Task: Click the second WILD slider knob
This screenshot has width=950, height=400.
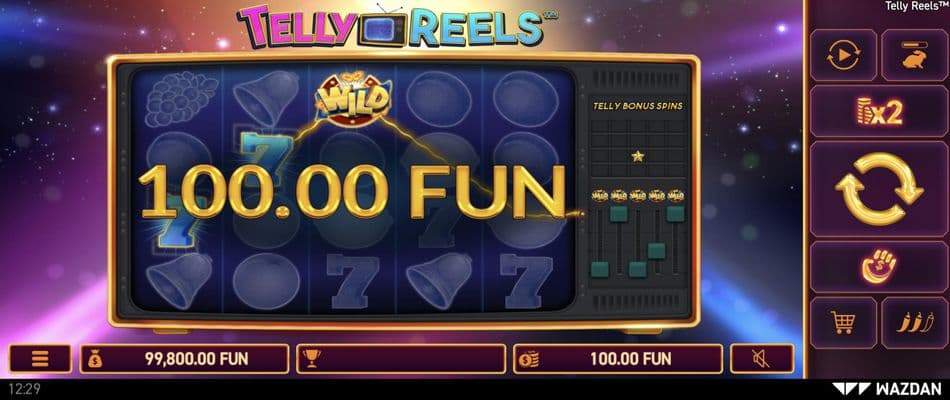Action: [x=619, y=213]
